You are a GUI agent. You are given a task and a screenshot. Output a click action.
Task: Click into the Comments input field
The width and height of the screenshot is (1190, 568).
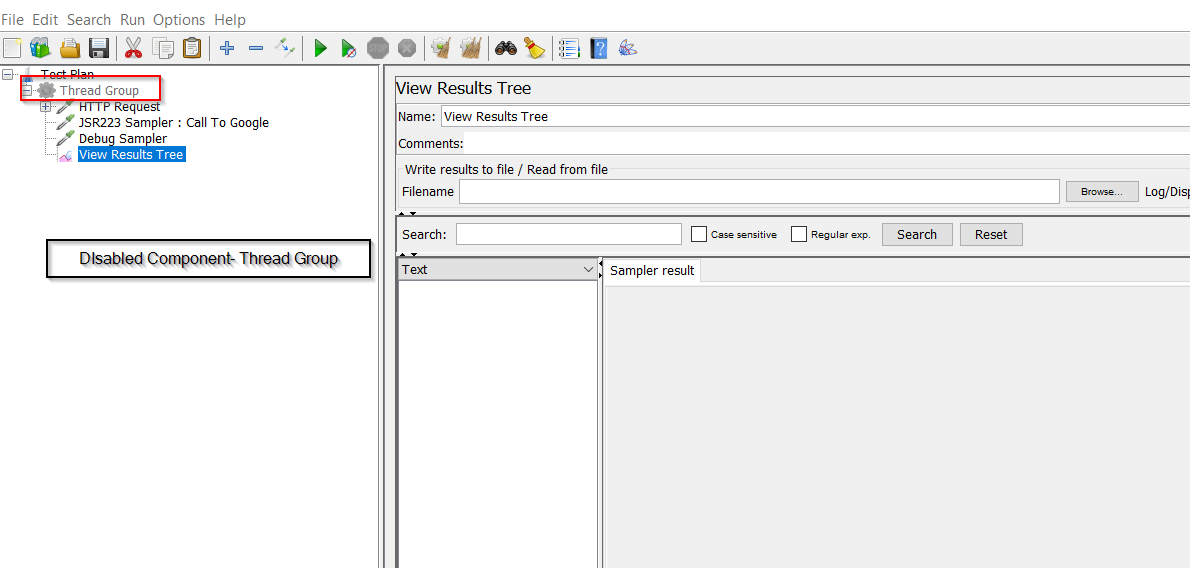pyautogui.click(x=826, y=144)
